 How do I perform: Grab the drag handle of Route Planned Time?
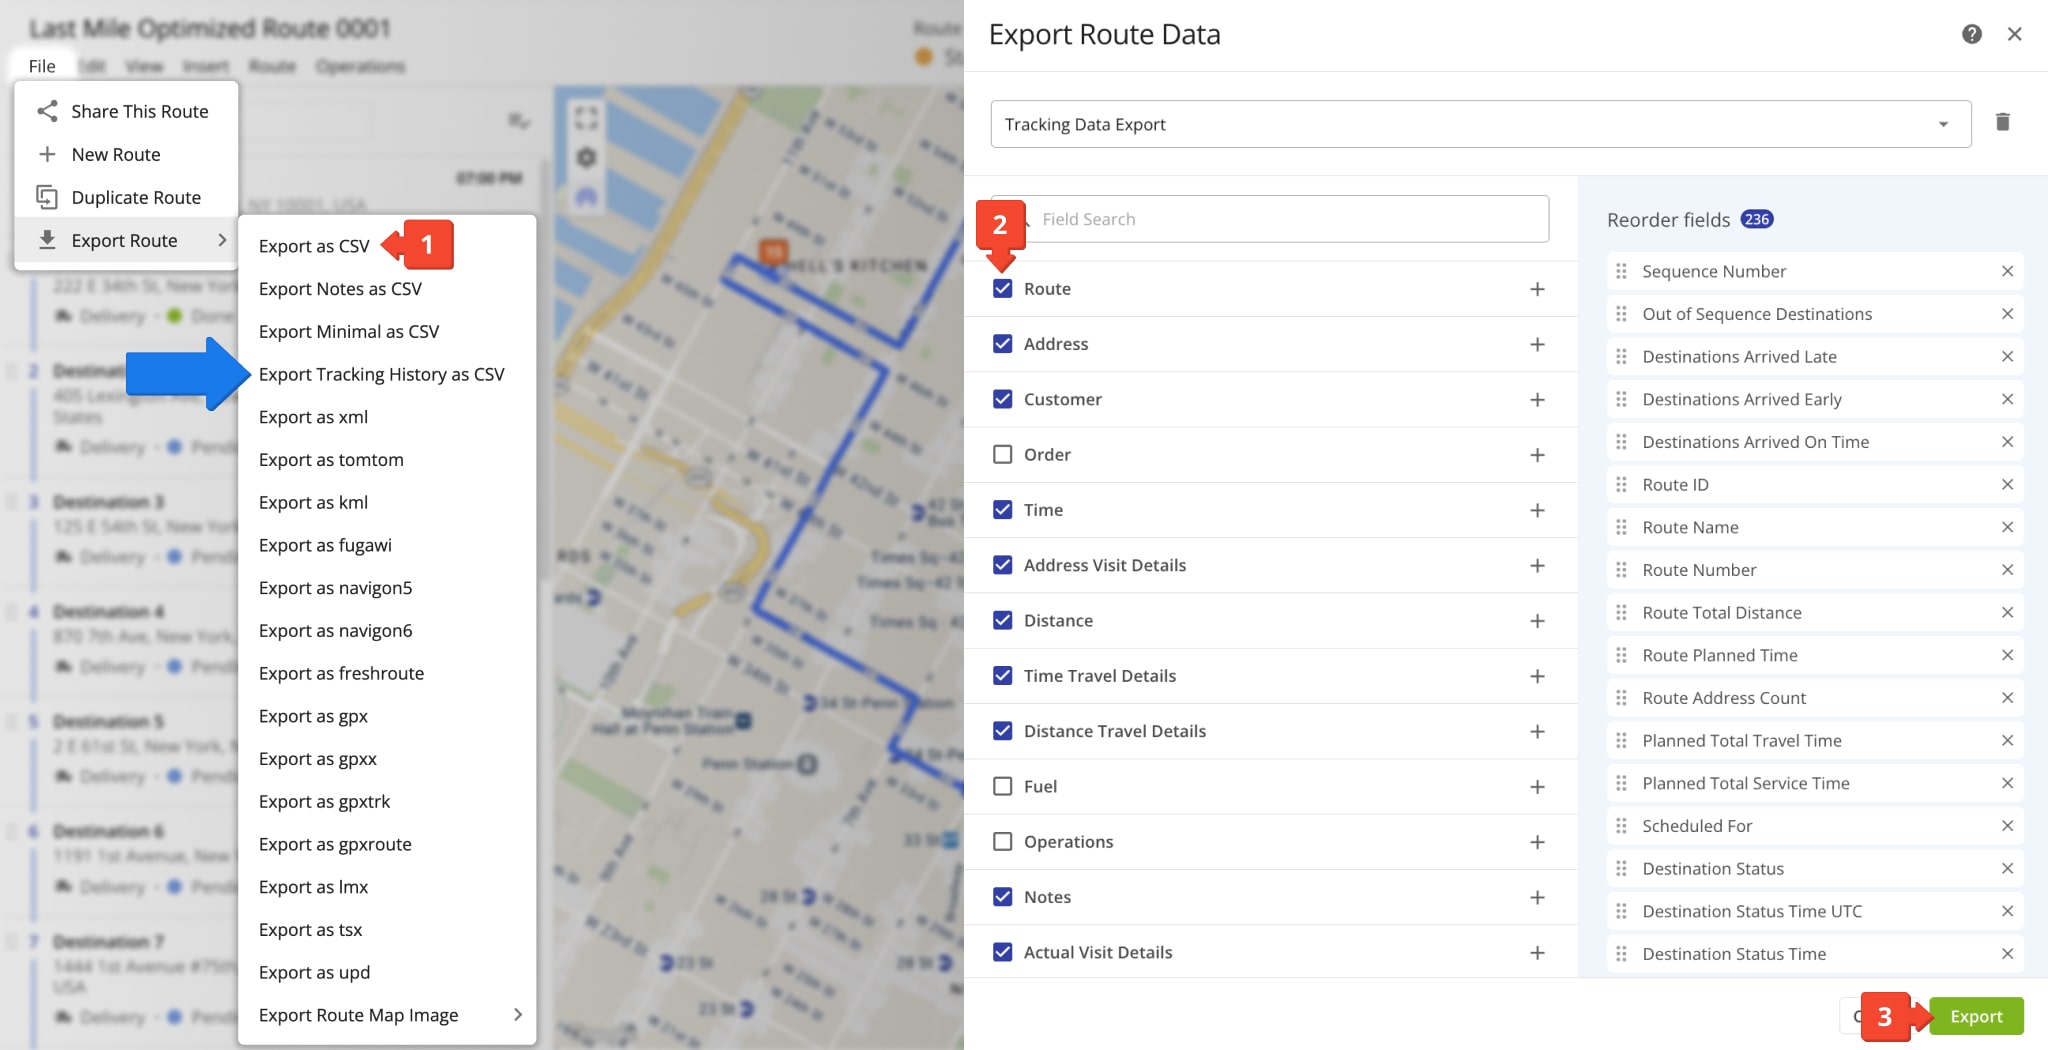pyautogui.click(x=1621, y=655)
